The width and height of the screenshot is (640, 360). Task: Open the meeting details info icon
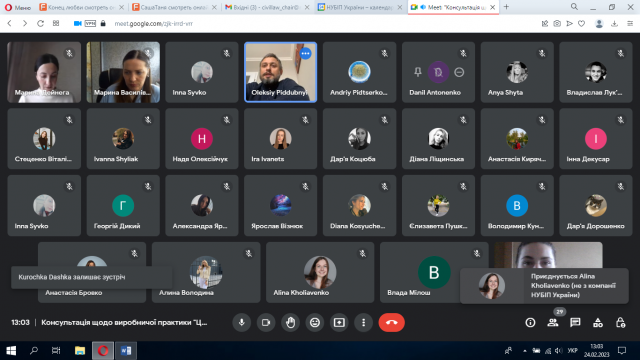tap(530, 323)
